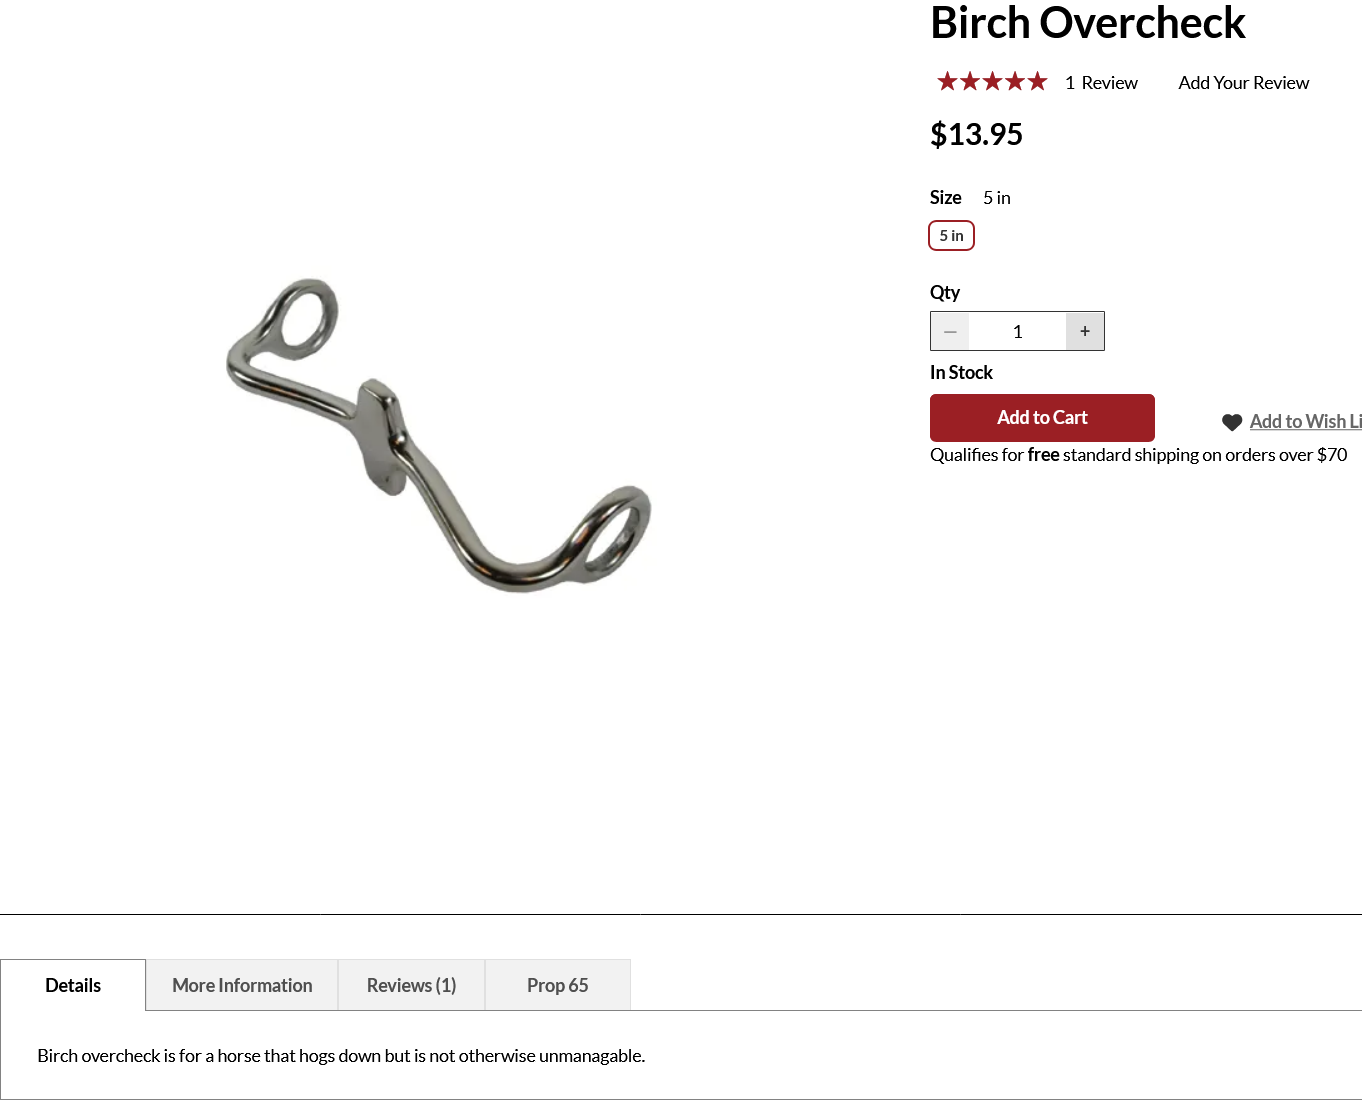Viewport: 1362px width, 1102px height.
Task: Open the Add to Wish List link
Action: point(1305,422)
